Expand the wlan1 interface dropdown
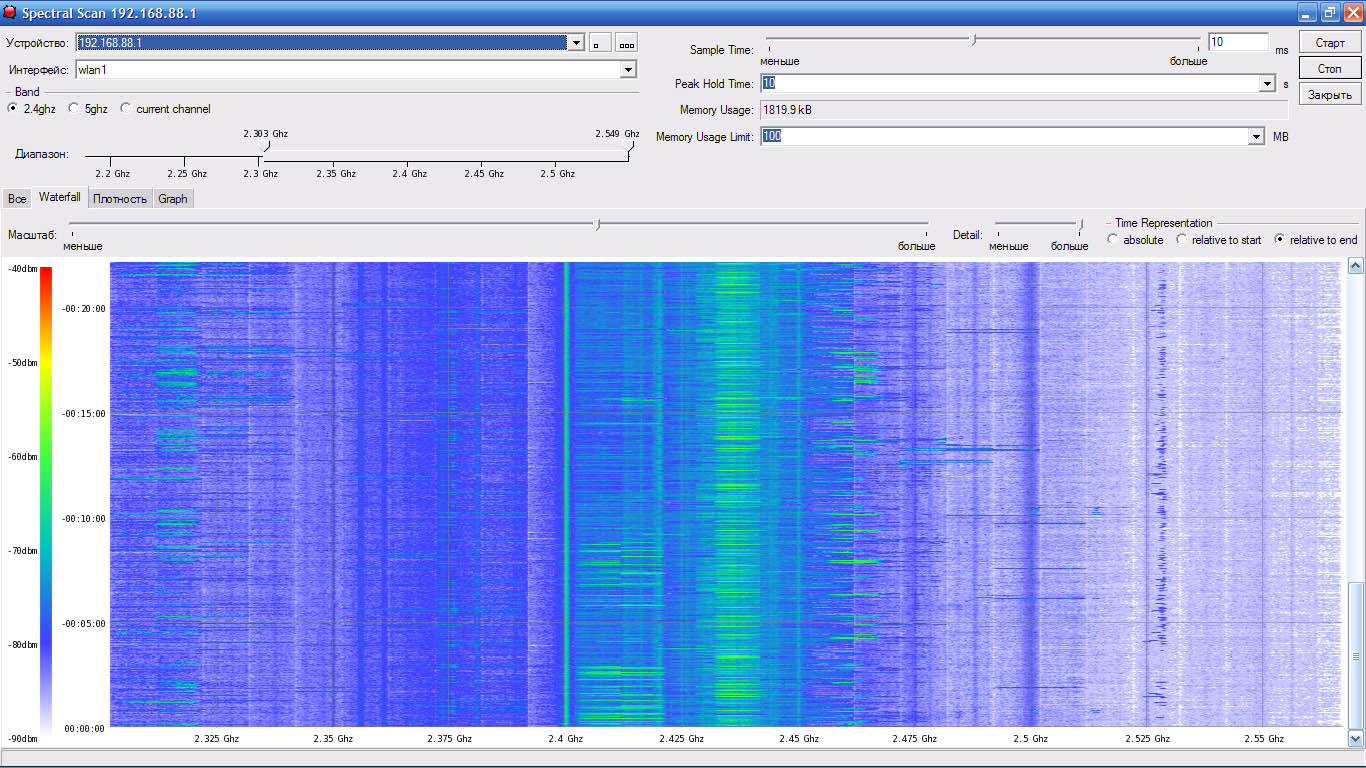 (628, 69)
